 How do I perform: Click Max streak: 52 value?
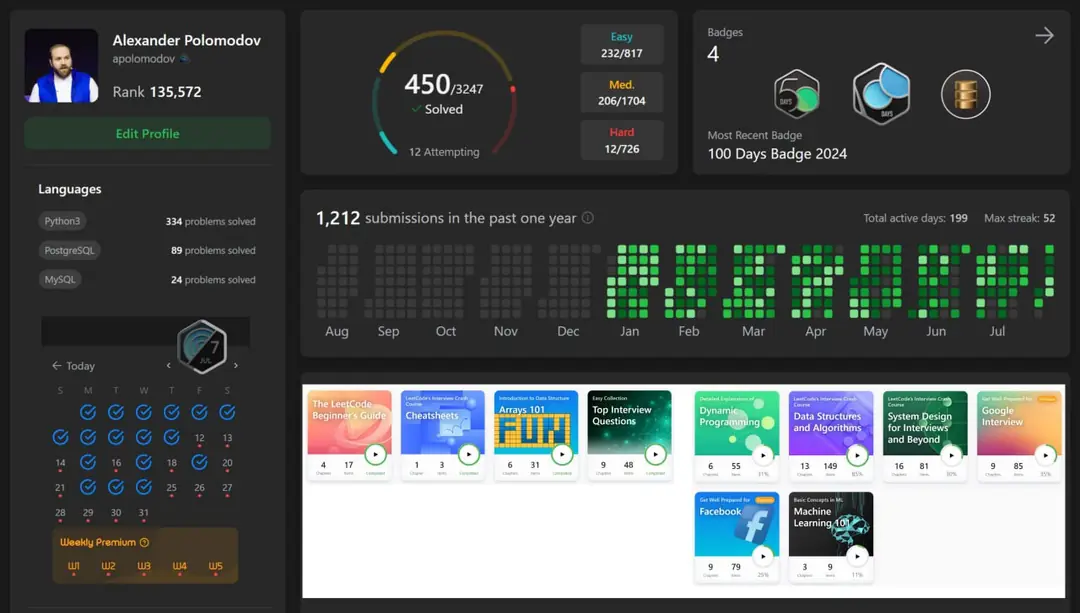1019,218
